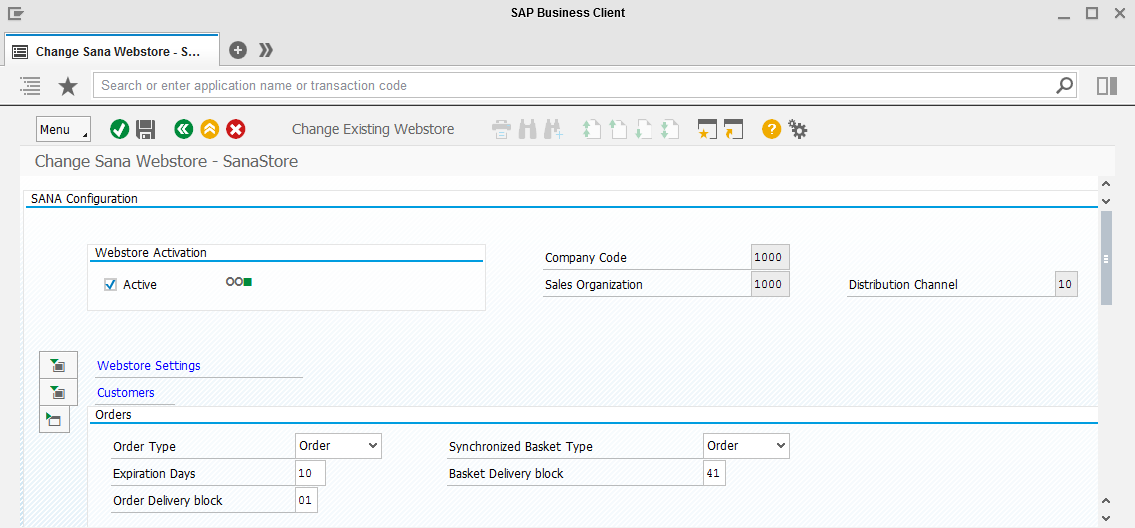Viewport: 1135px width, 528px height.
Task: Click the Expiration Days field
Action: click(x=311, y=474)
